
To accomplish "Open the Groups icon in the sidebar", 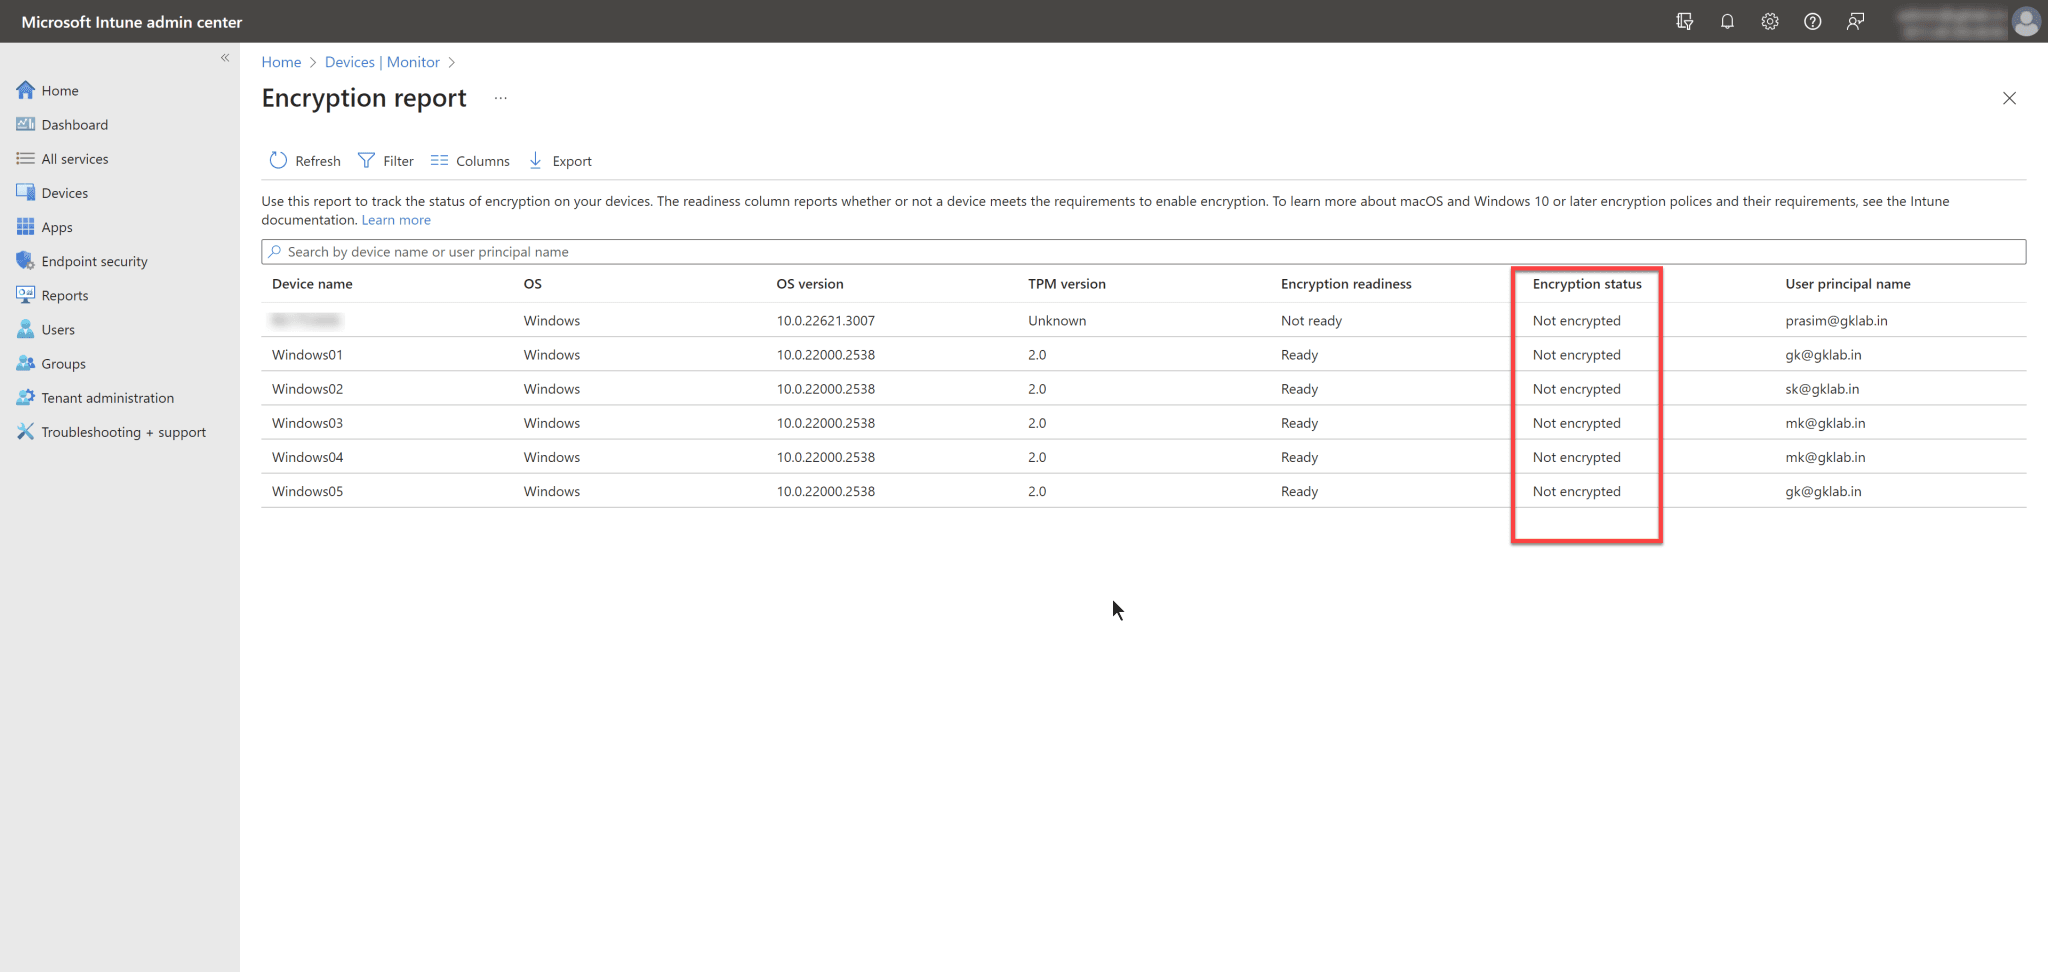I will pos(25,363).
